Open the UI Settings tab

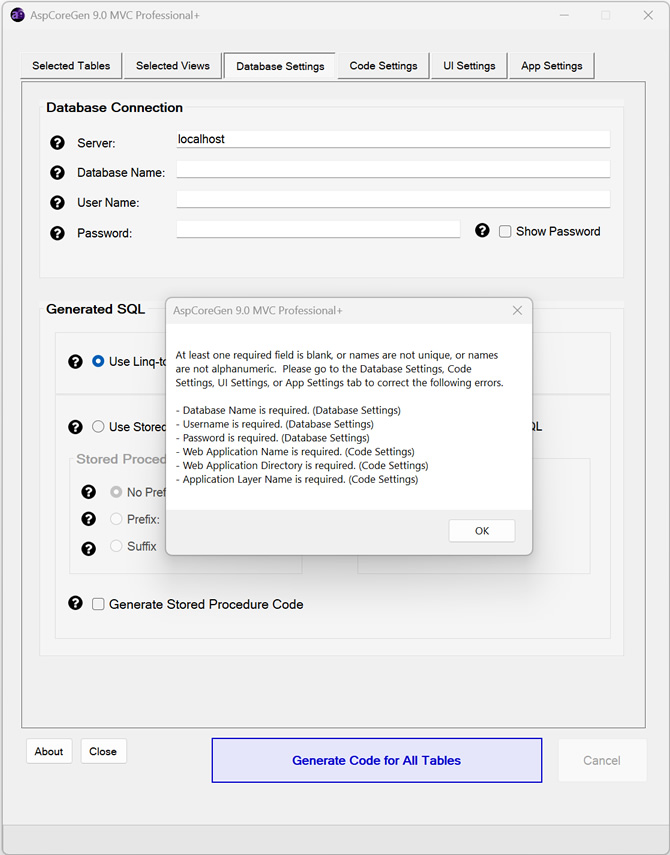click(x=469, y=65)
